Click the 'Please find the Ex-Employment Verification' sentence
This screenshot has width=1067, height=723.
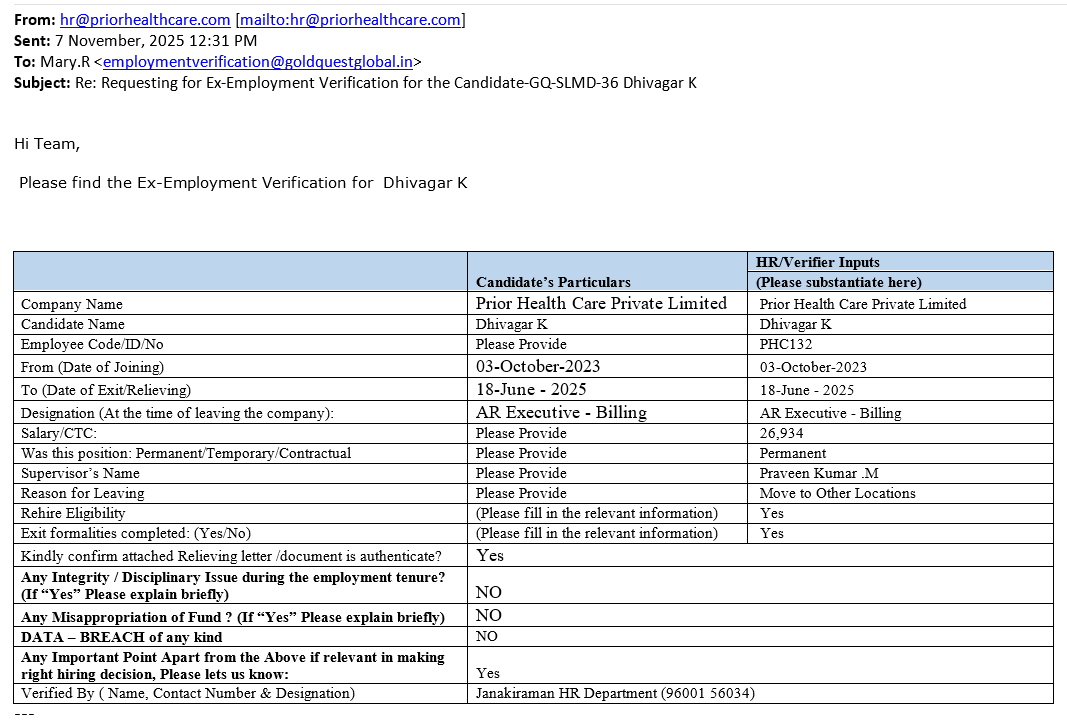[x=243, y=183]
